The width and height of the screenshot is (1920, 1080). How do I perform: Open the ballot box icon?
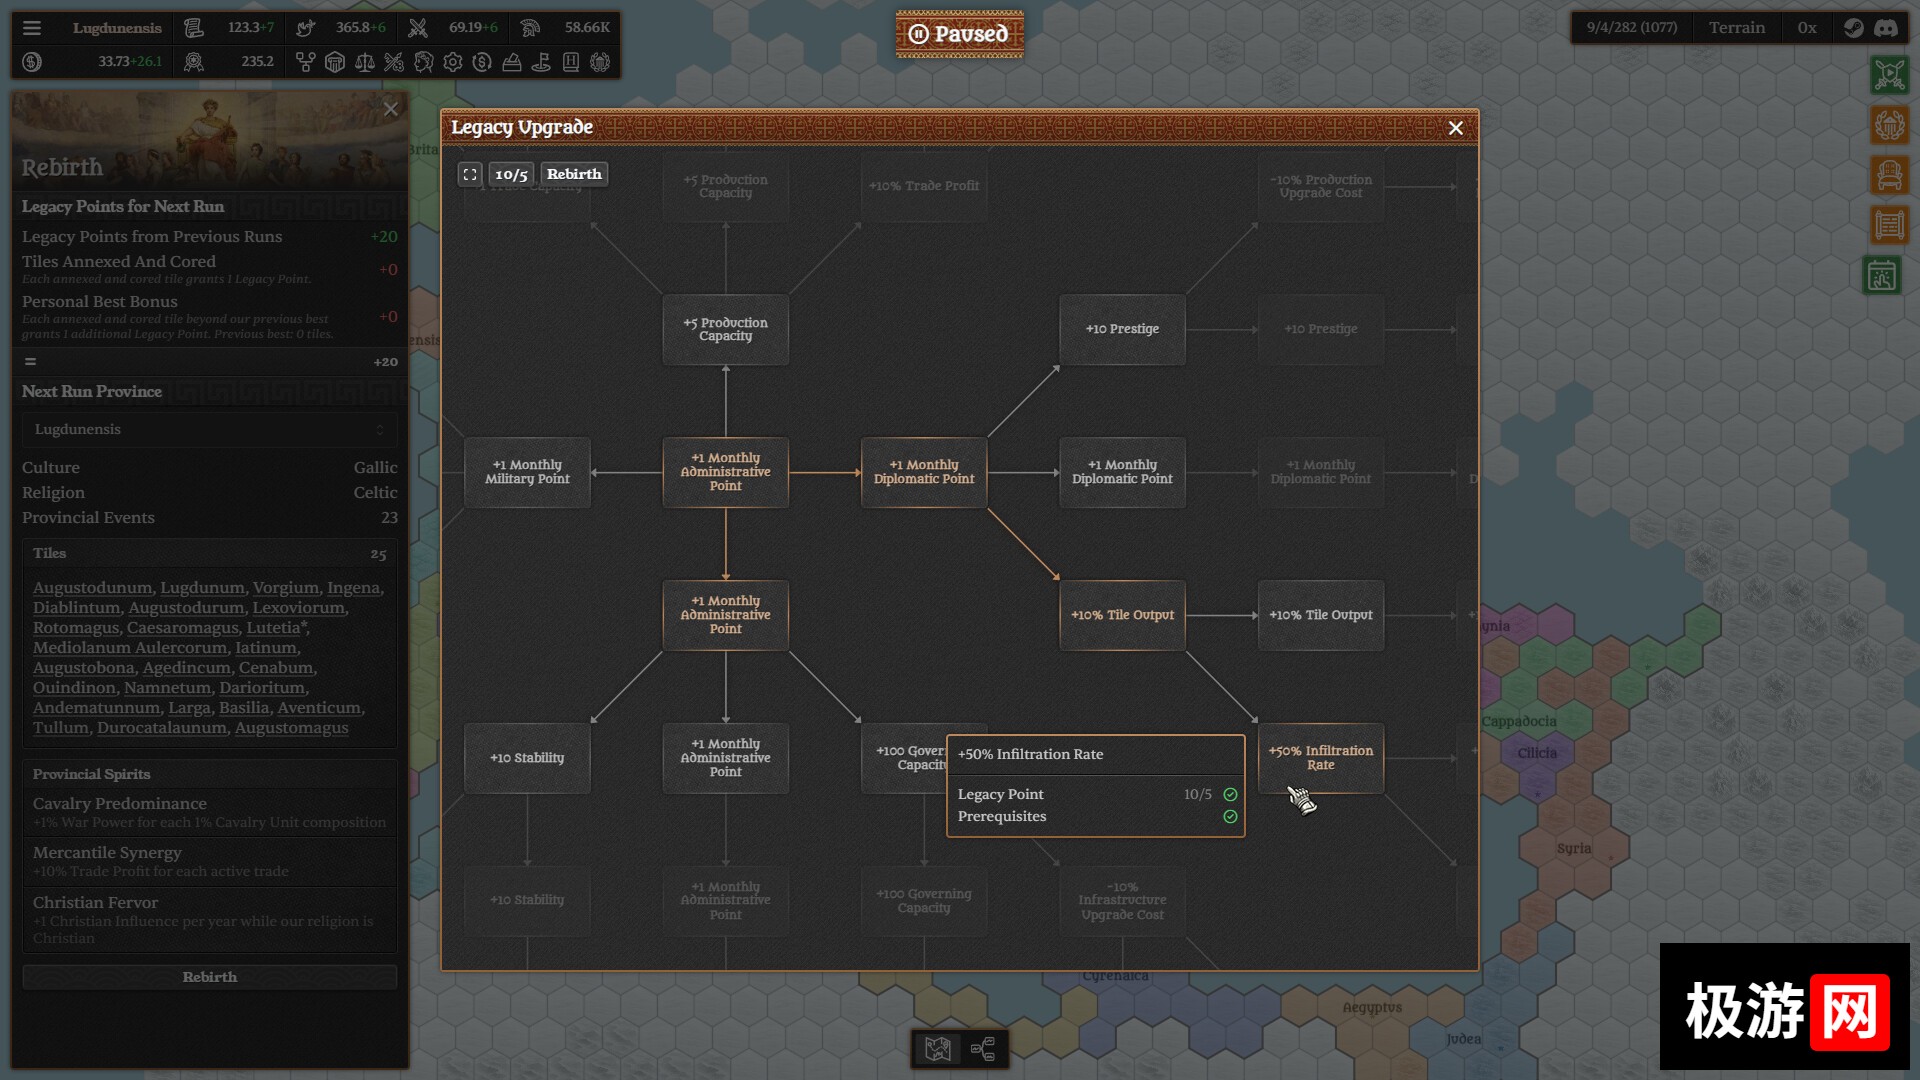coord(512,62)
